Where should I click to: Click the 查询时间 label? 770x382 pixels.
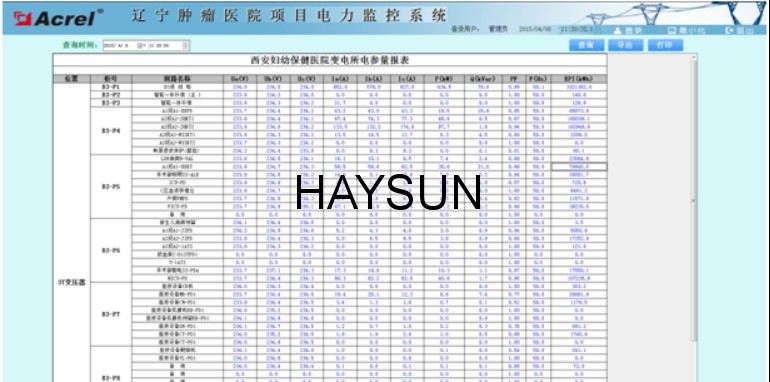(x=81, y=45)
